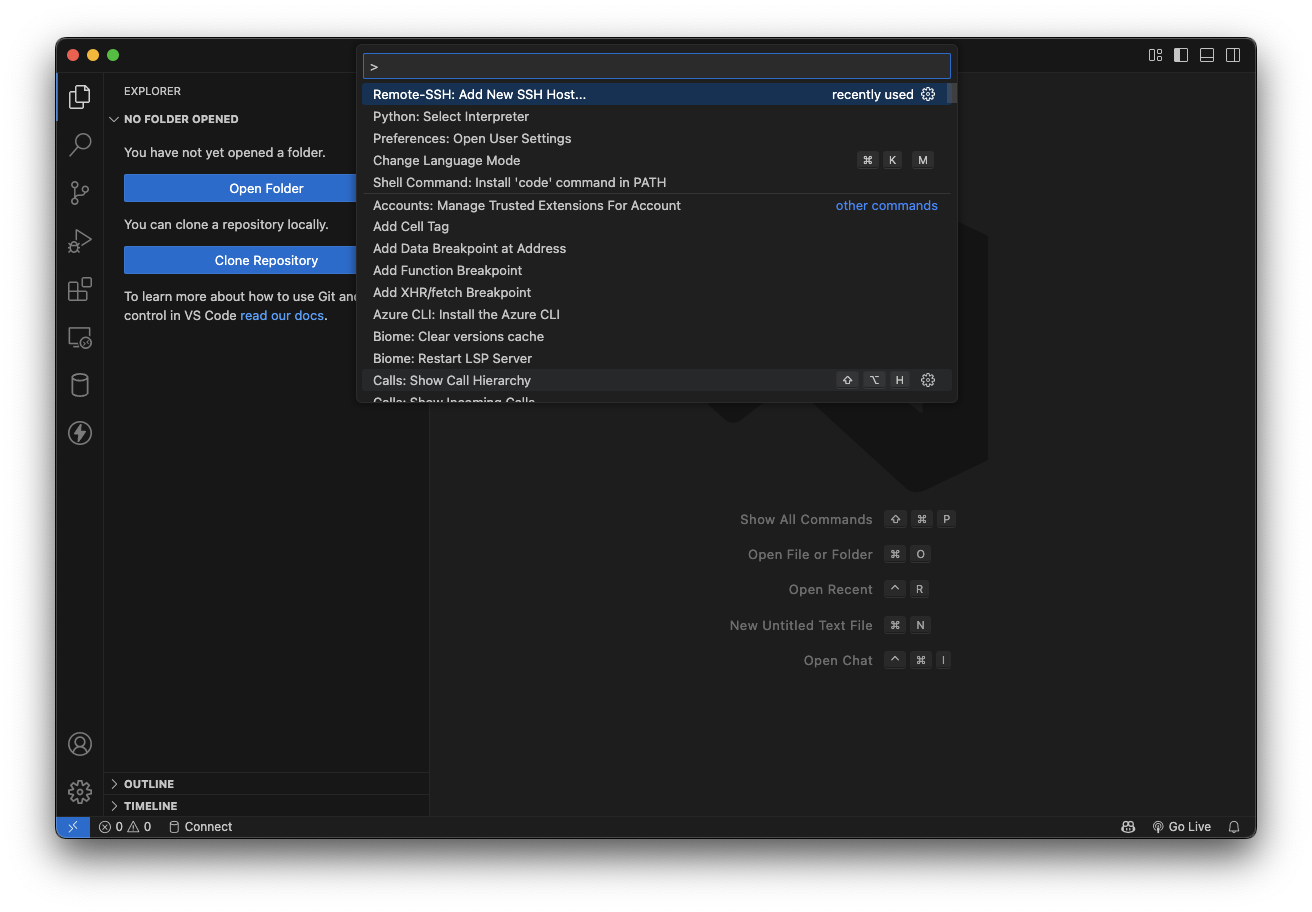Expand the OUTLINE section
The width and height of the screenshot is (1312, 912).
(x=114, y=783)
